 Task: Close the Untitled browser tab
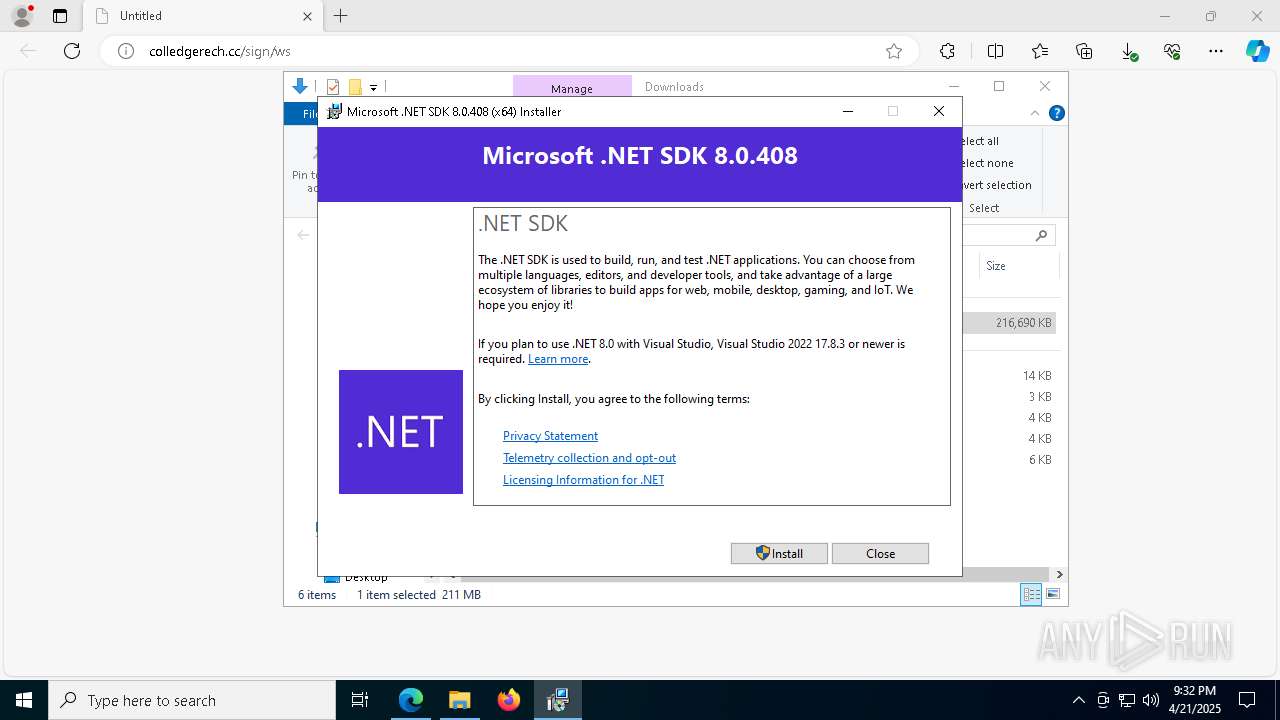308,16
